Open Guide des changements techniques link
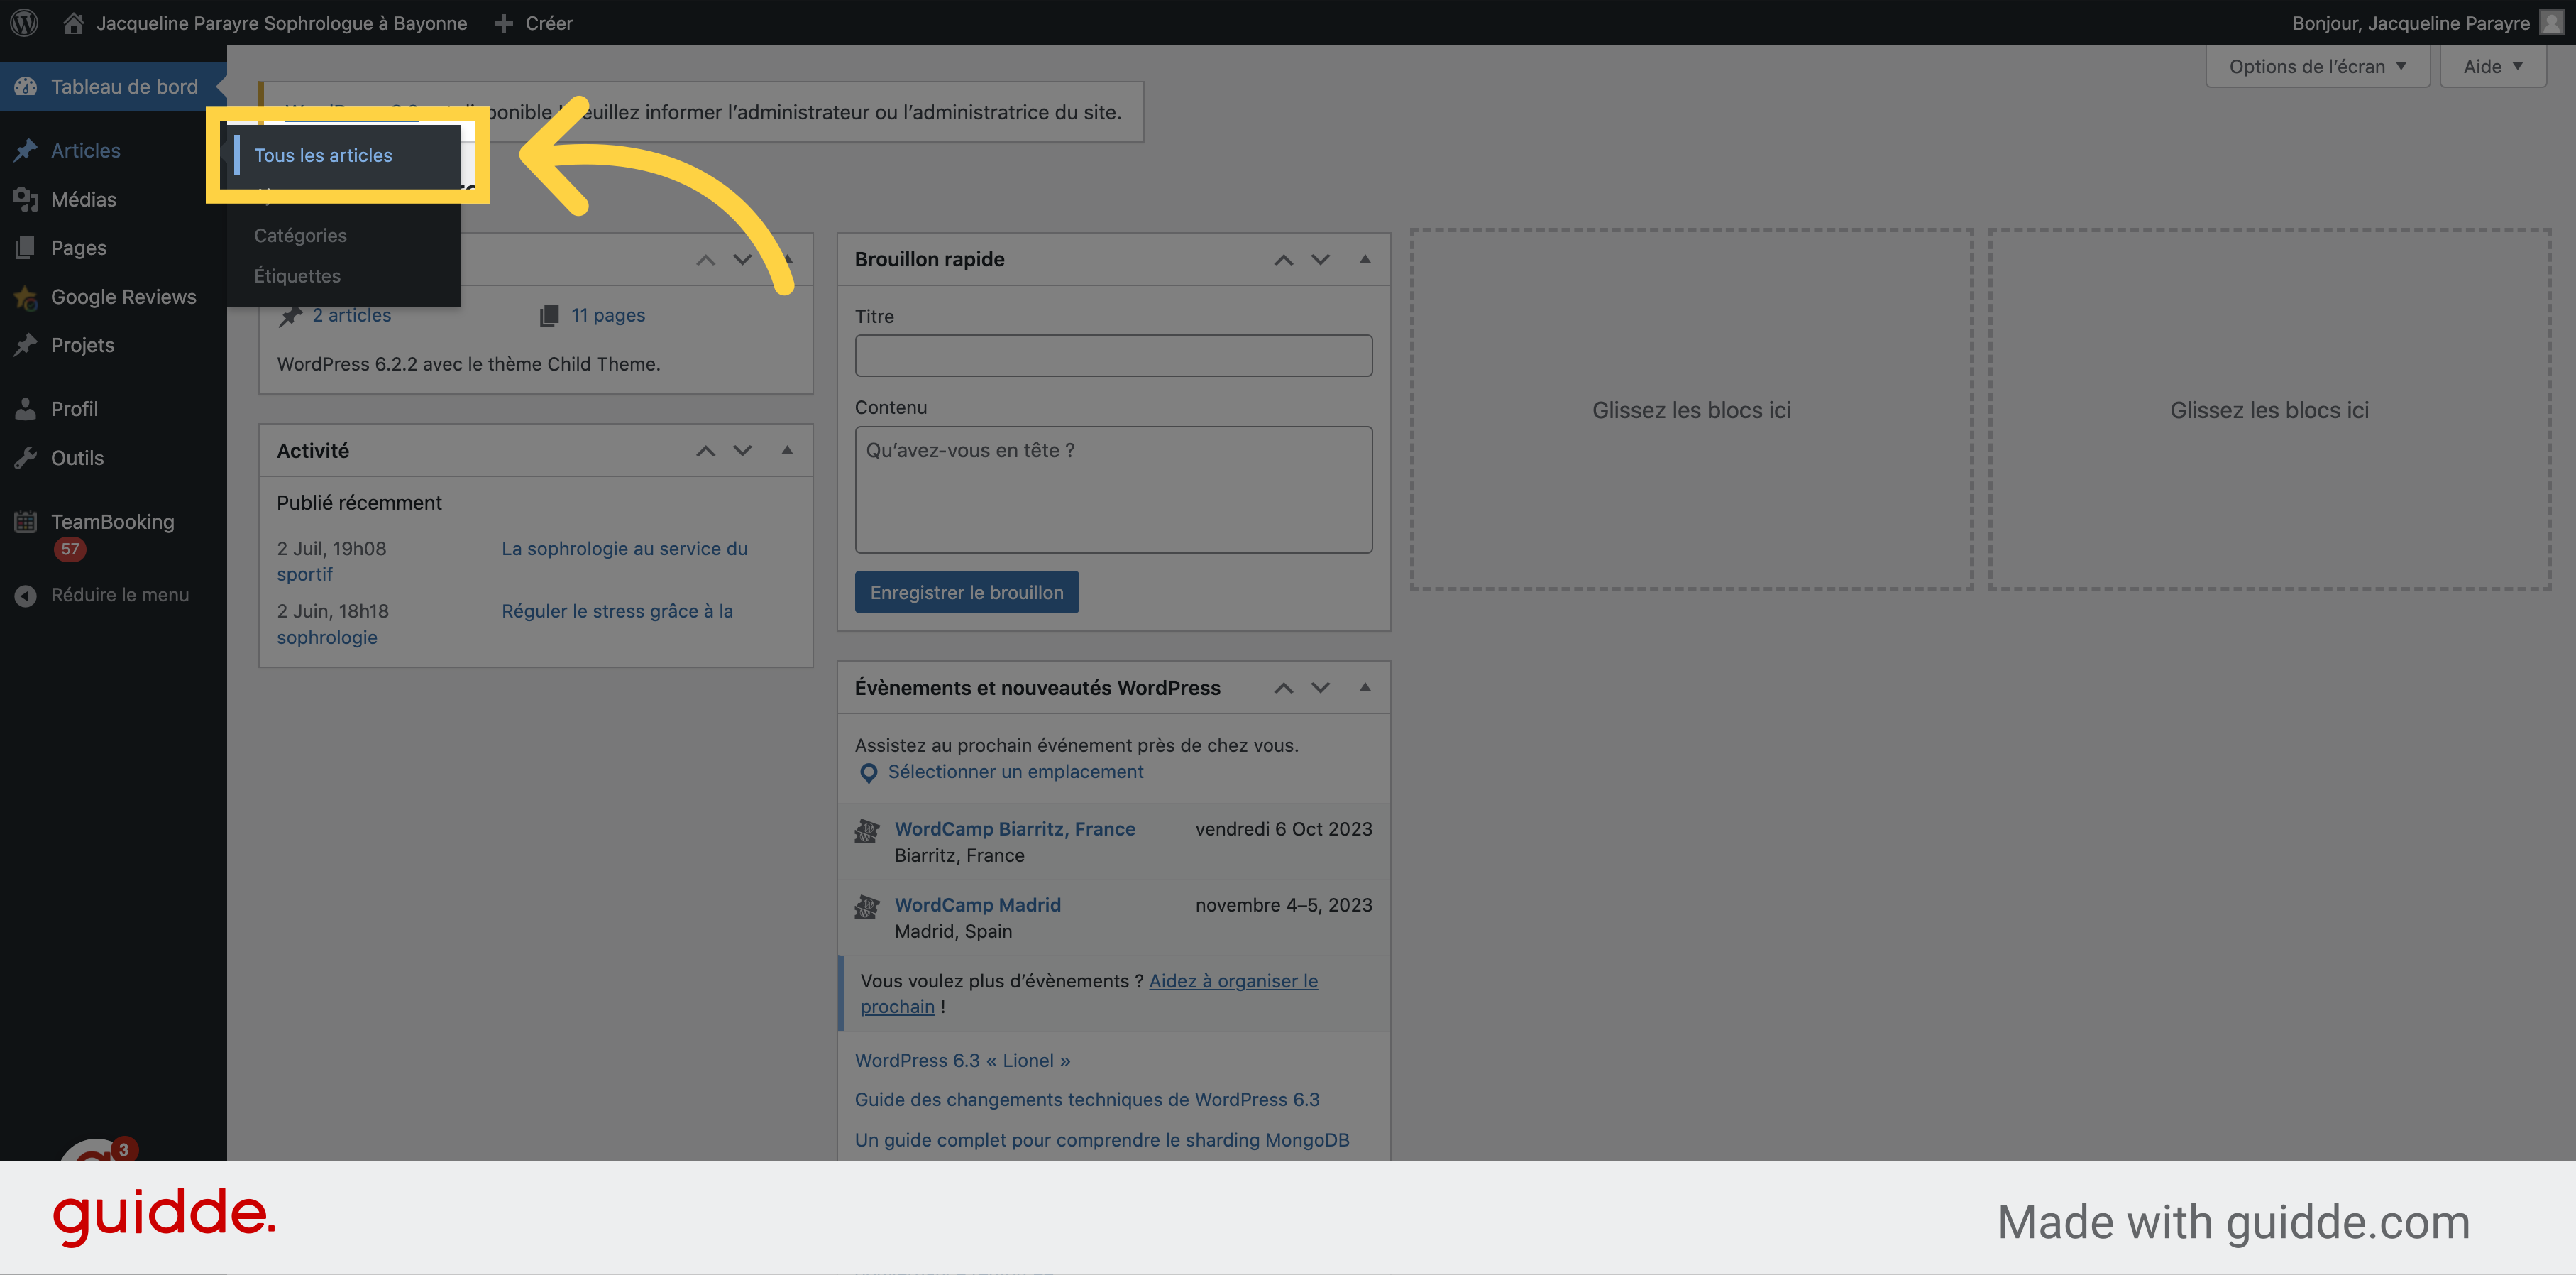The image size is (2576, 1275). [x=1087, y=1099]
